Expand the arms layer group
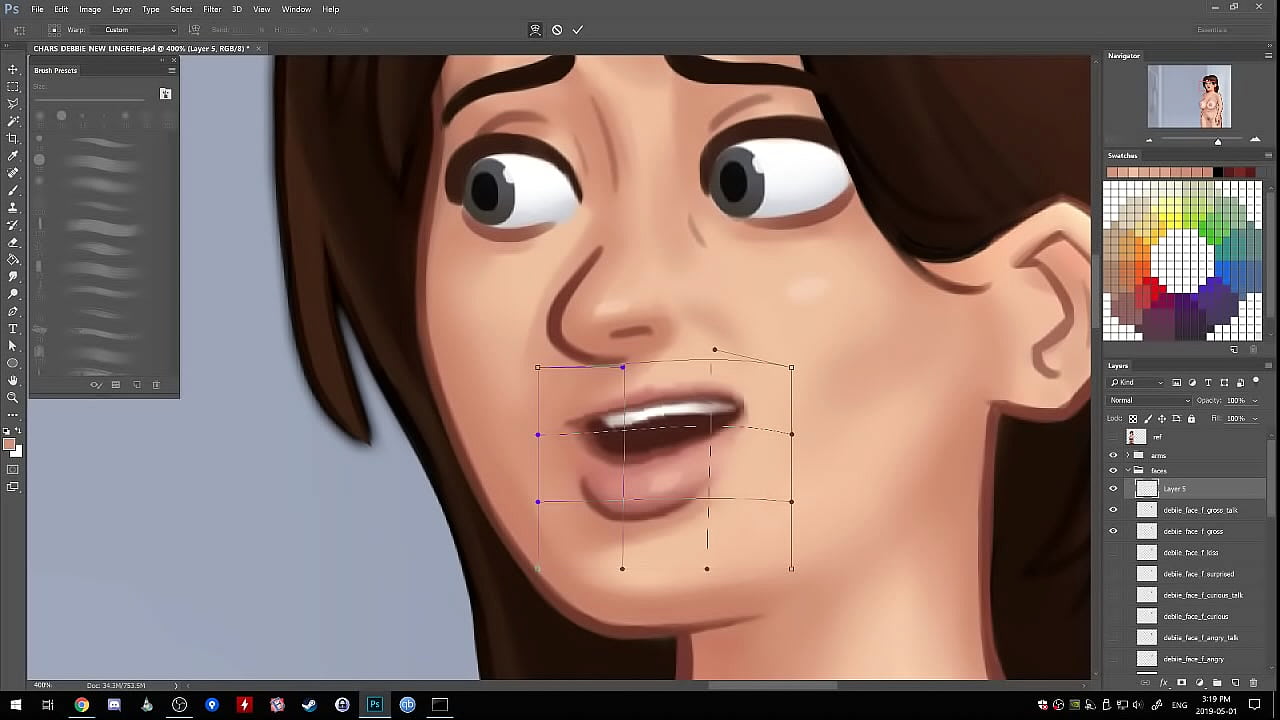This screenshot has height=720, width=1280. (x=1127, y=455)
